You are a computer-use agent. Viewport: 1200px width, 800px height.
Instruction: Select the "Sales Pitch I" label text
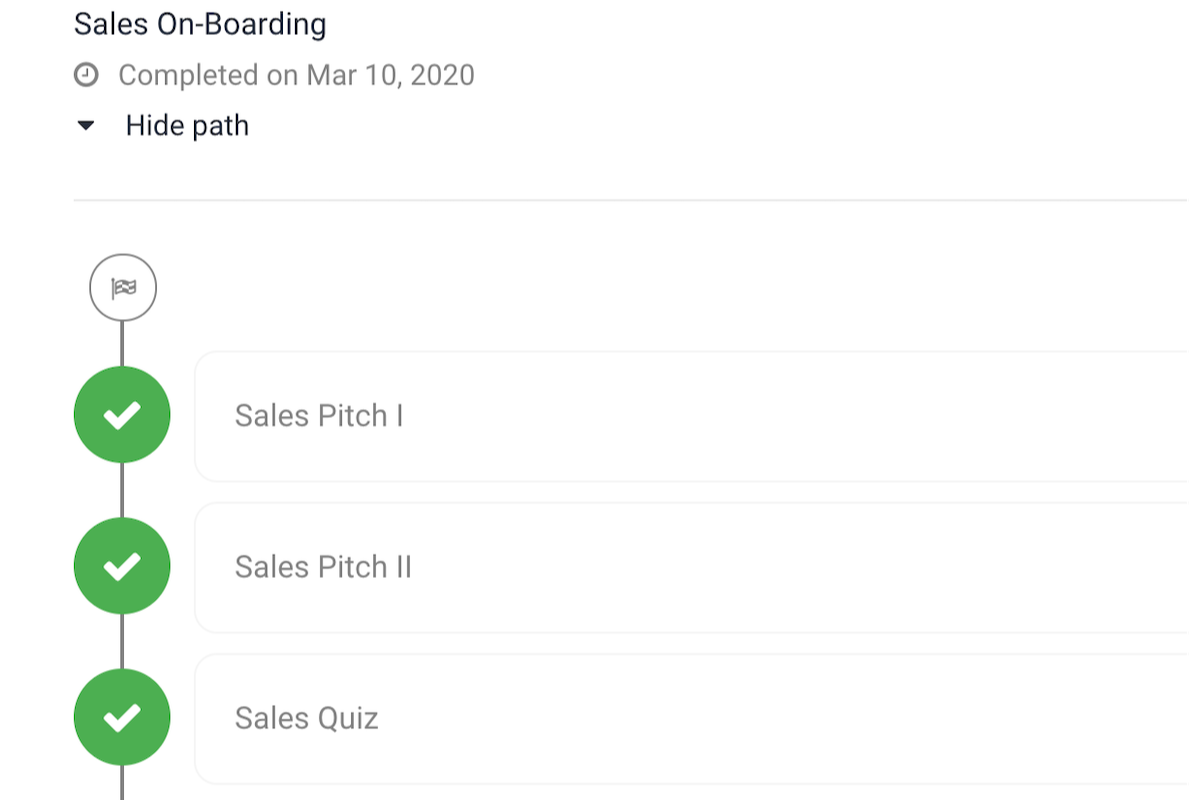coord(319,416)
